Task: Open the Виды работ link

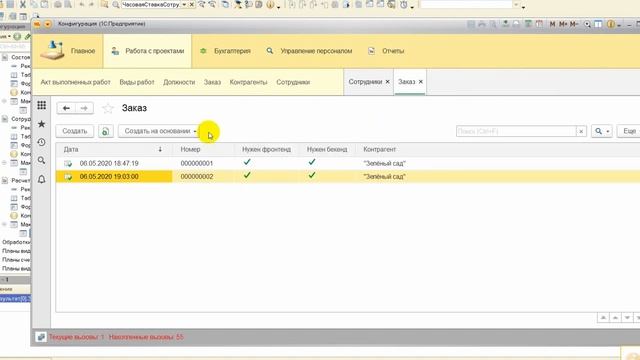Action: (x=137, y=82)
